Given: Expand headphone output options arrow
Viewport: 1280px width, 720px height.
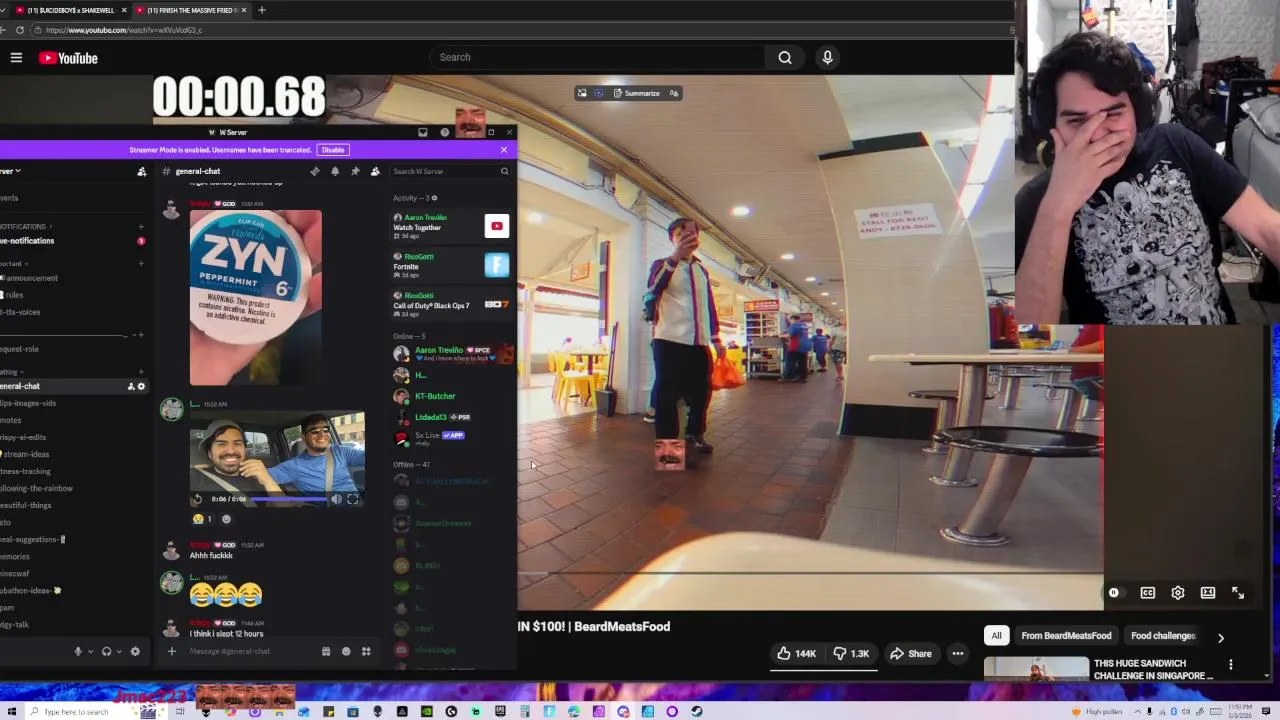Looking at the screenshot, I should click(x=119, y=651).
